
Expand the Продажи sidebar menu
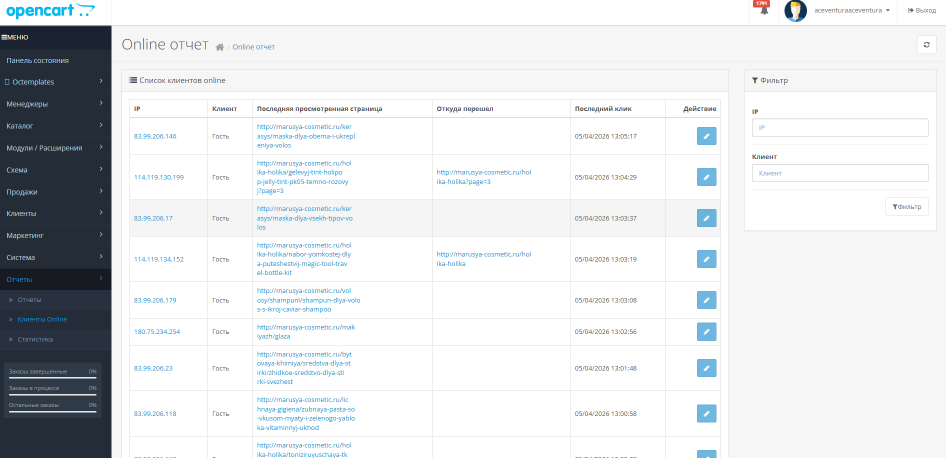(x=55, y=192)
